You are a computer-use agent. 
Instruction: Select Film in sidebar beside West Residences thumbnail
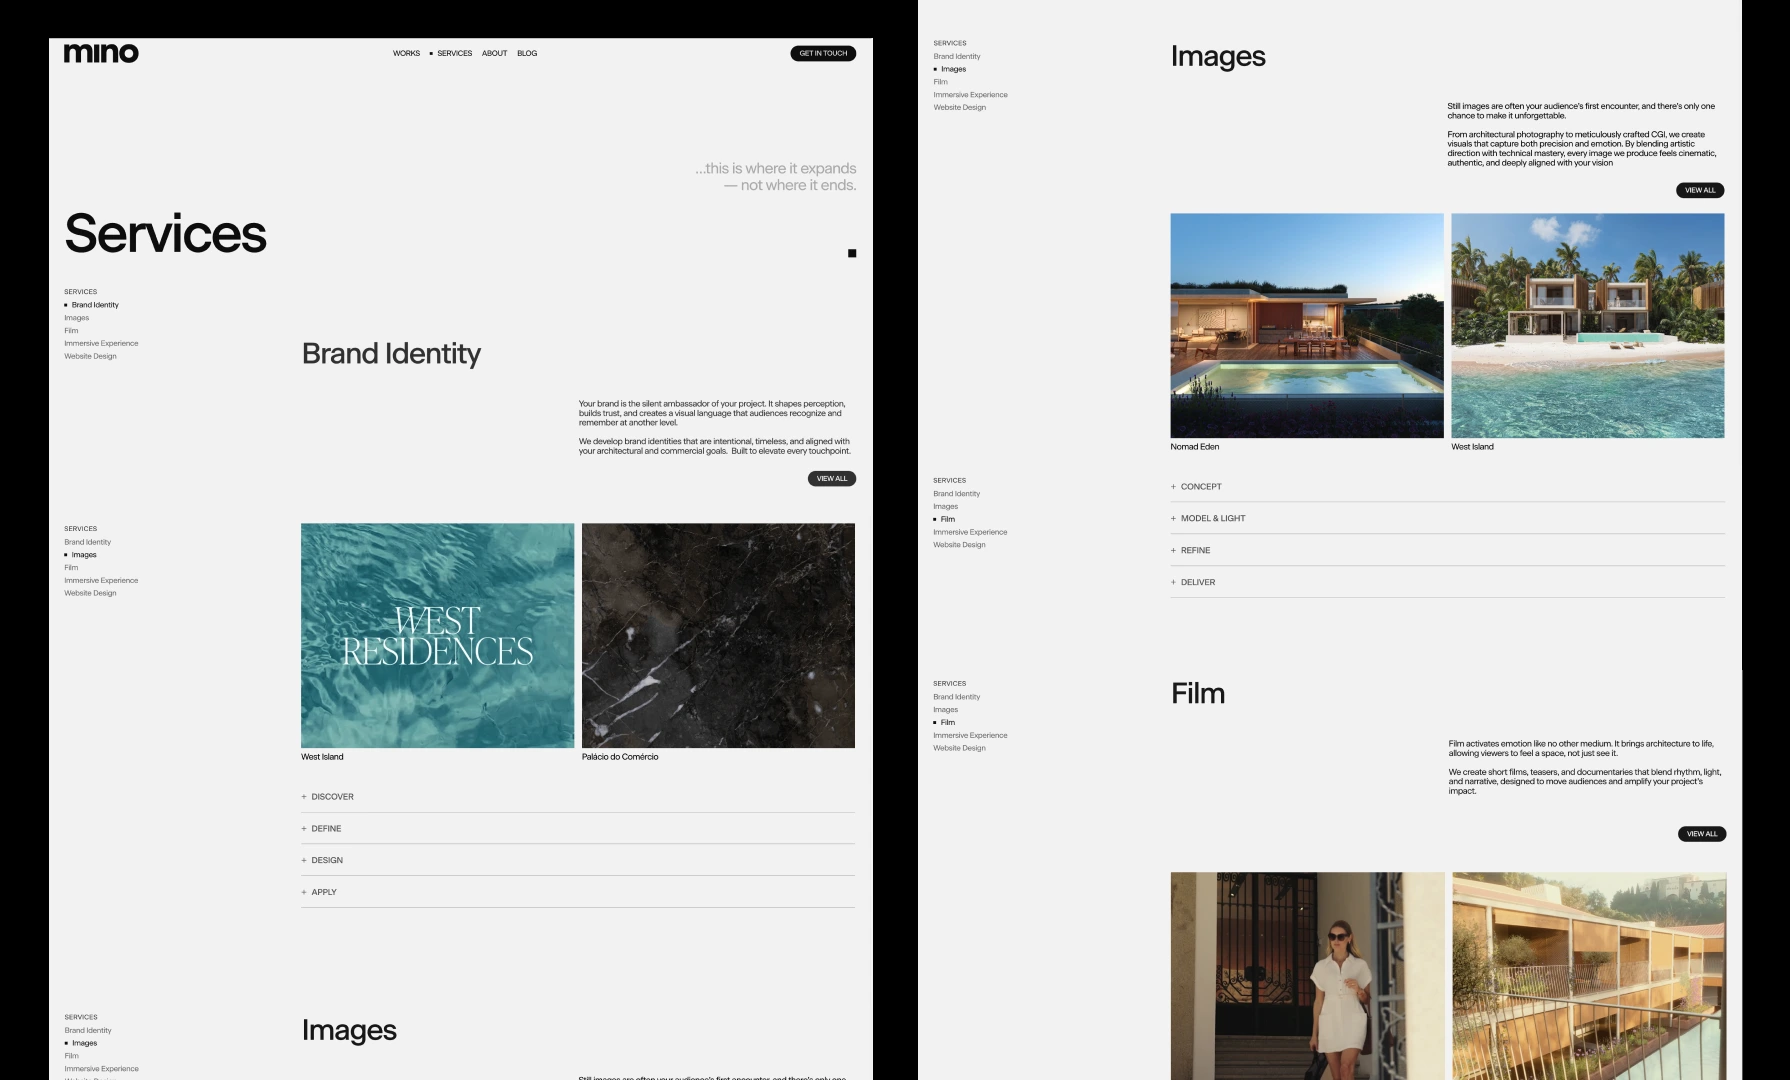click(x=71, y=567)
